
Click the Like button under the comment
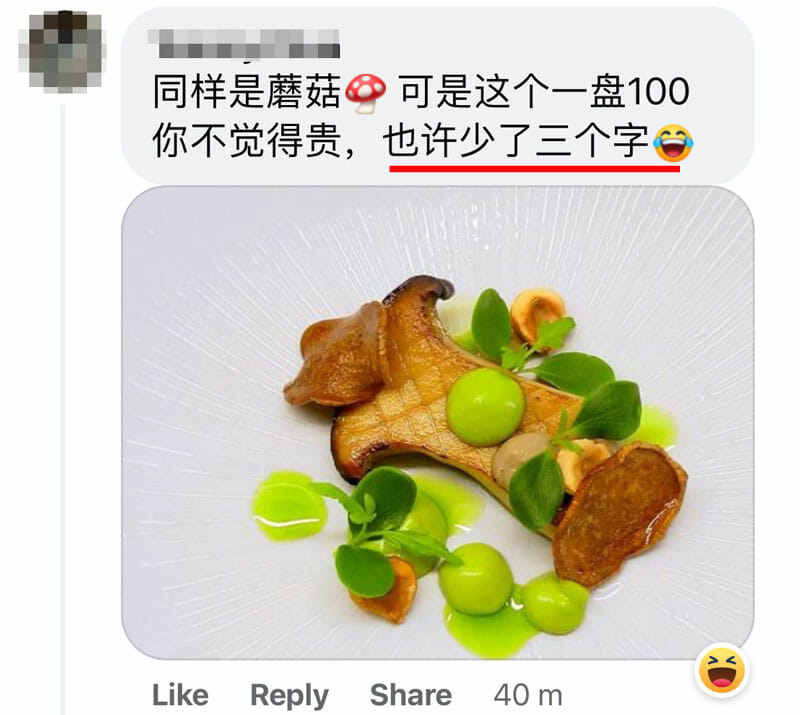(x=180, y=695)
